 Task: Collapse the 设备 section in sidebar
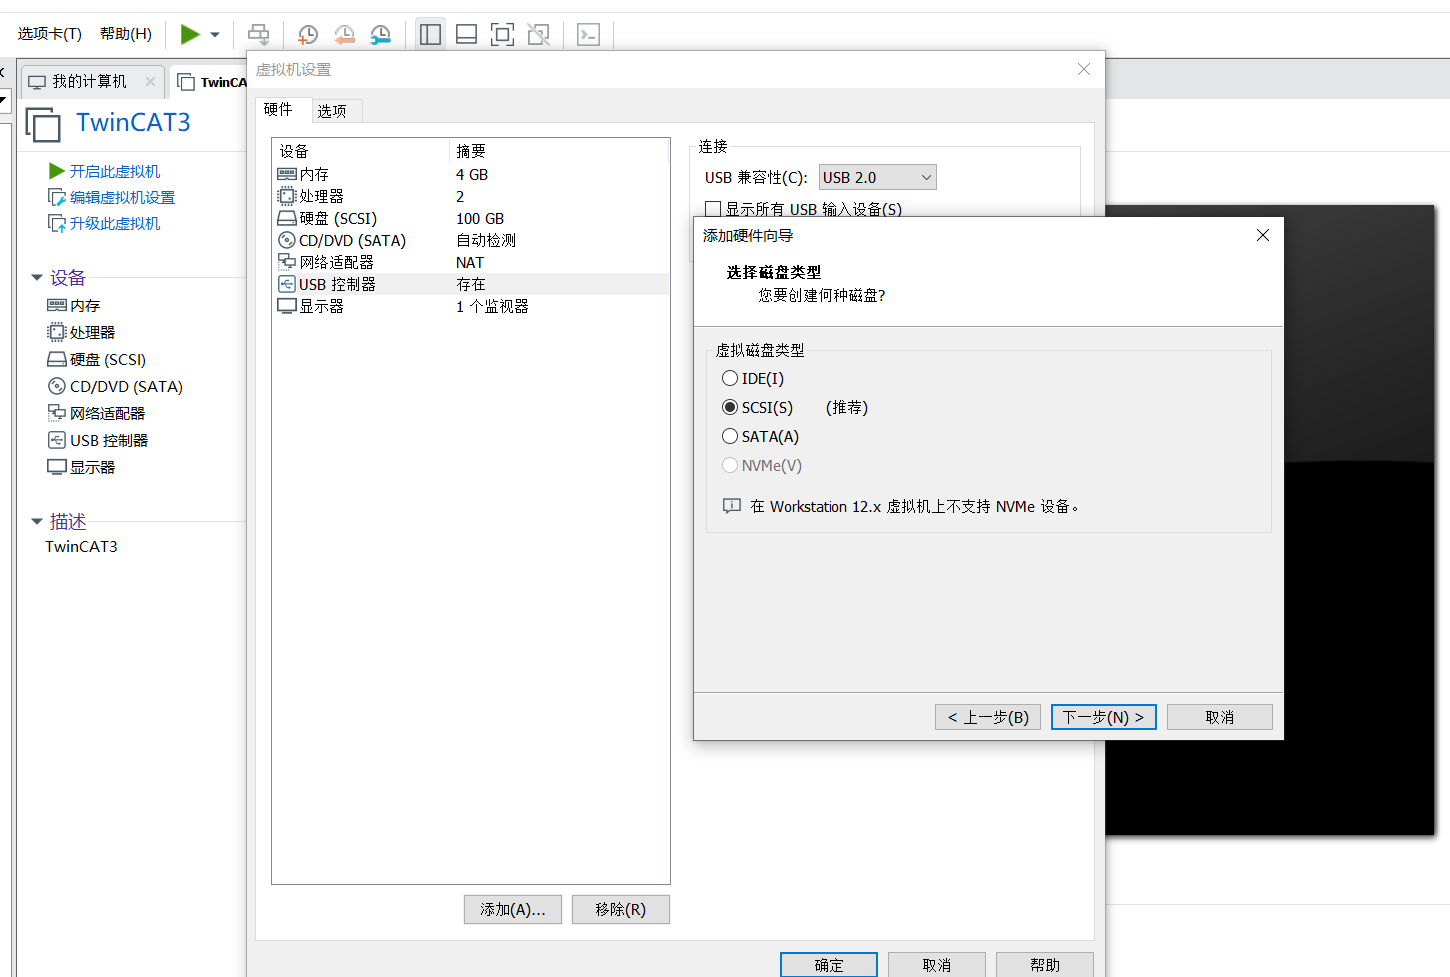point(37,277)
